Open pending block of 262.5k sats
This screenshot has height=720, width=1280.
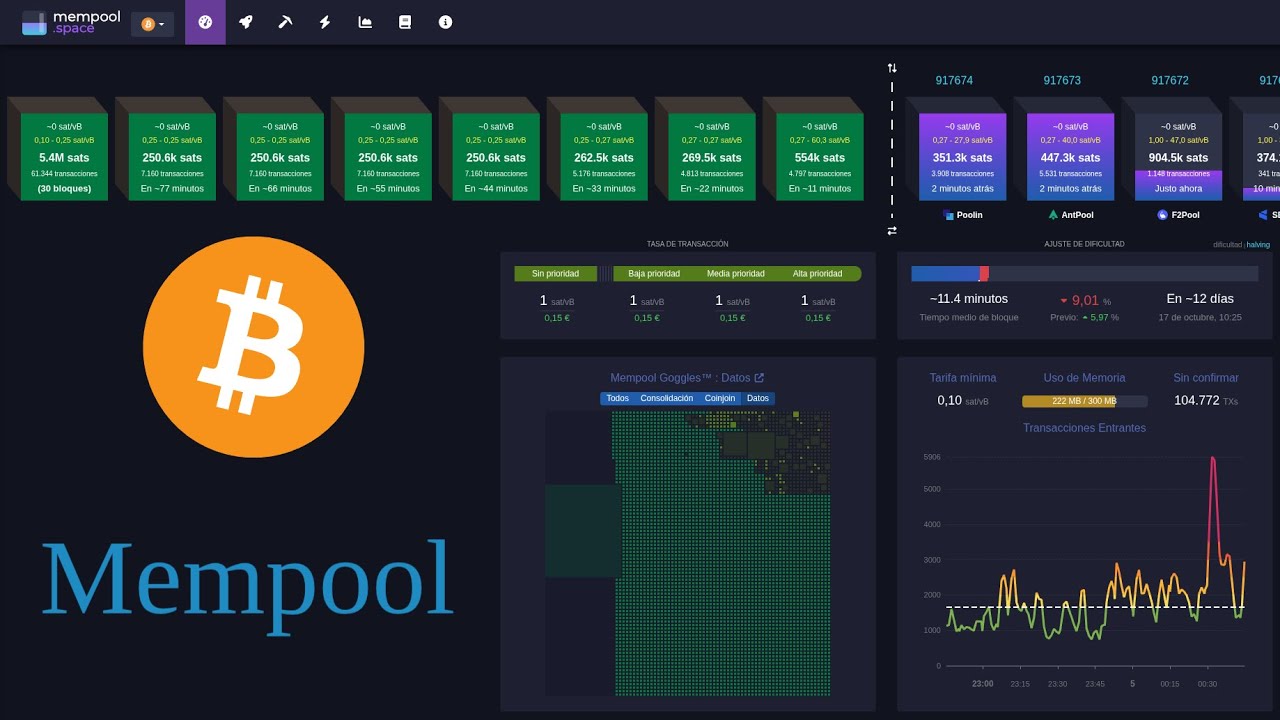[603, 157]
